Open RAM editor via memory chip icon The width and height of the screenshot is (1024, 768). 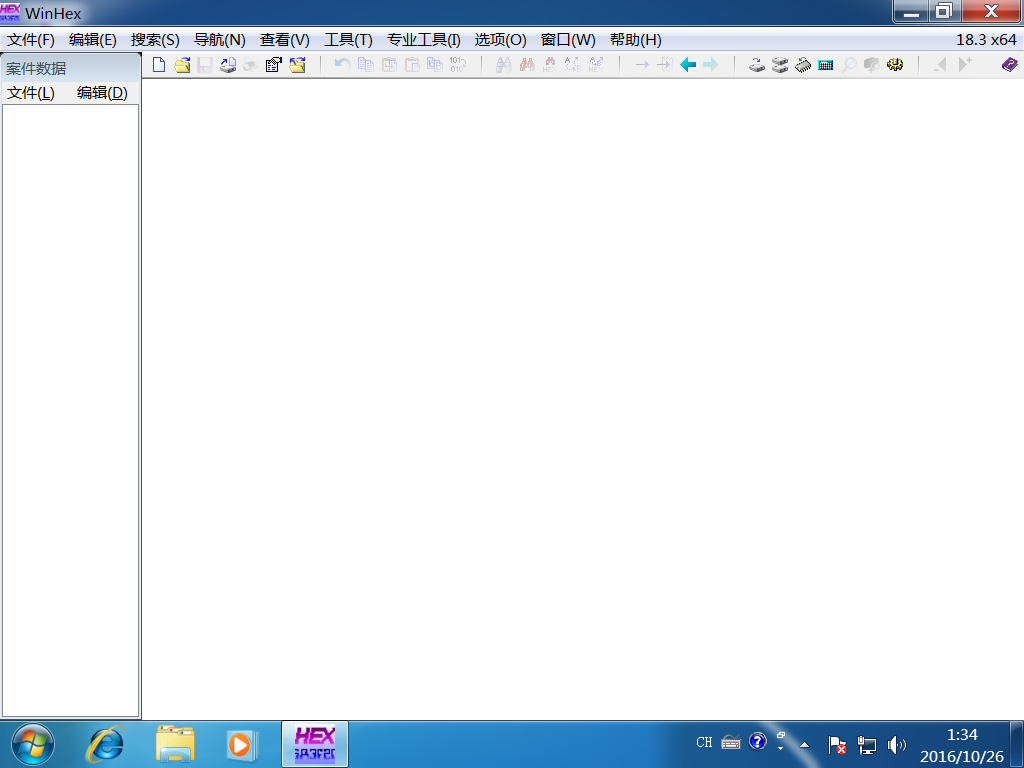pyautogui.click(x=803, y=65)
